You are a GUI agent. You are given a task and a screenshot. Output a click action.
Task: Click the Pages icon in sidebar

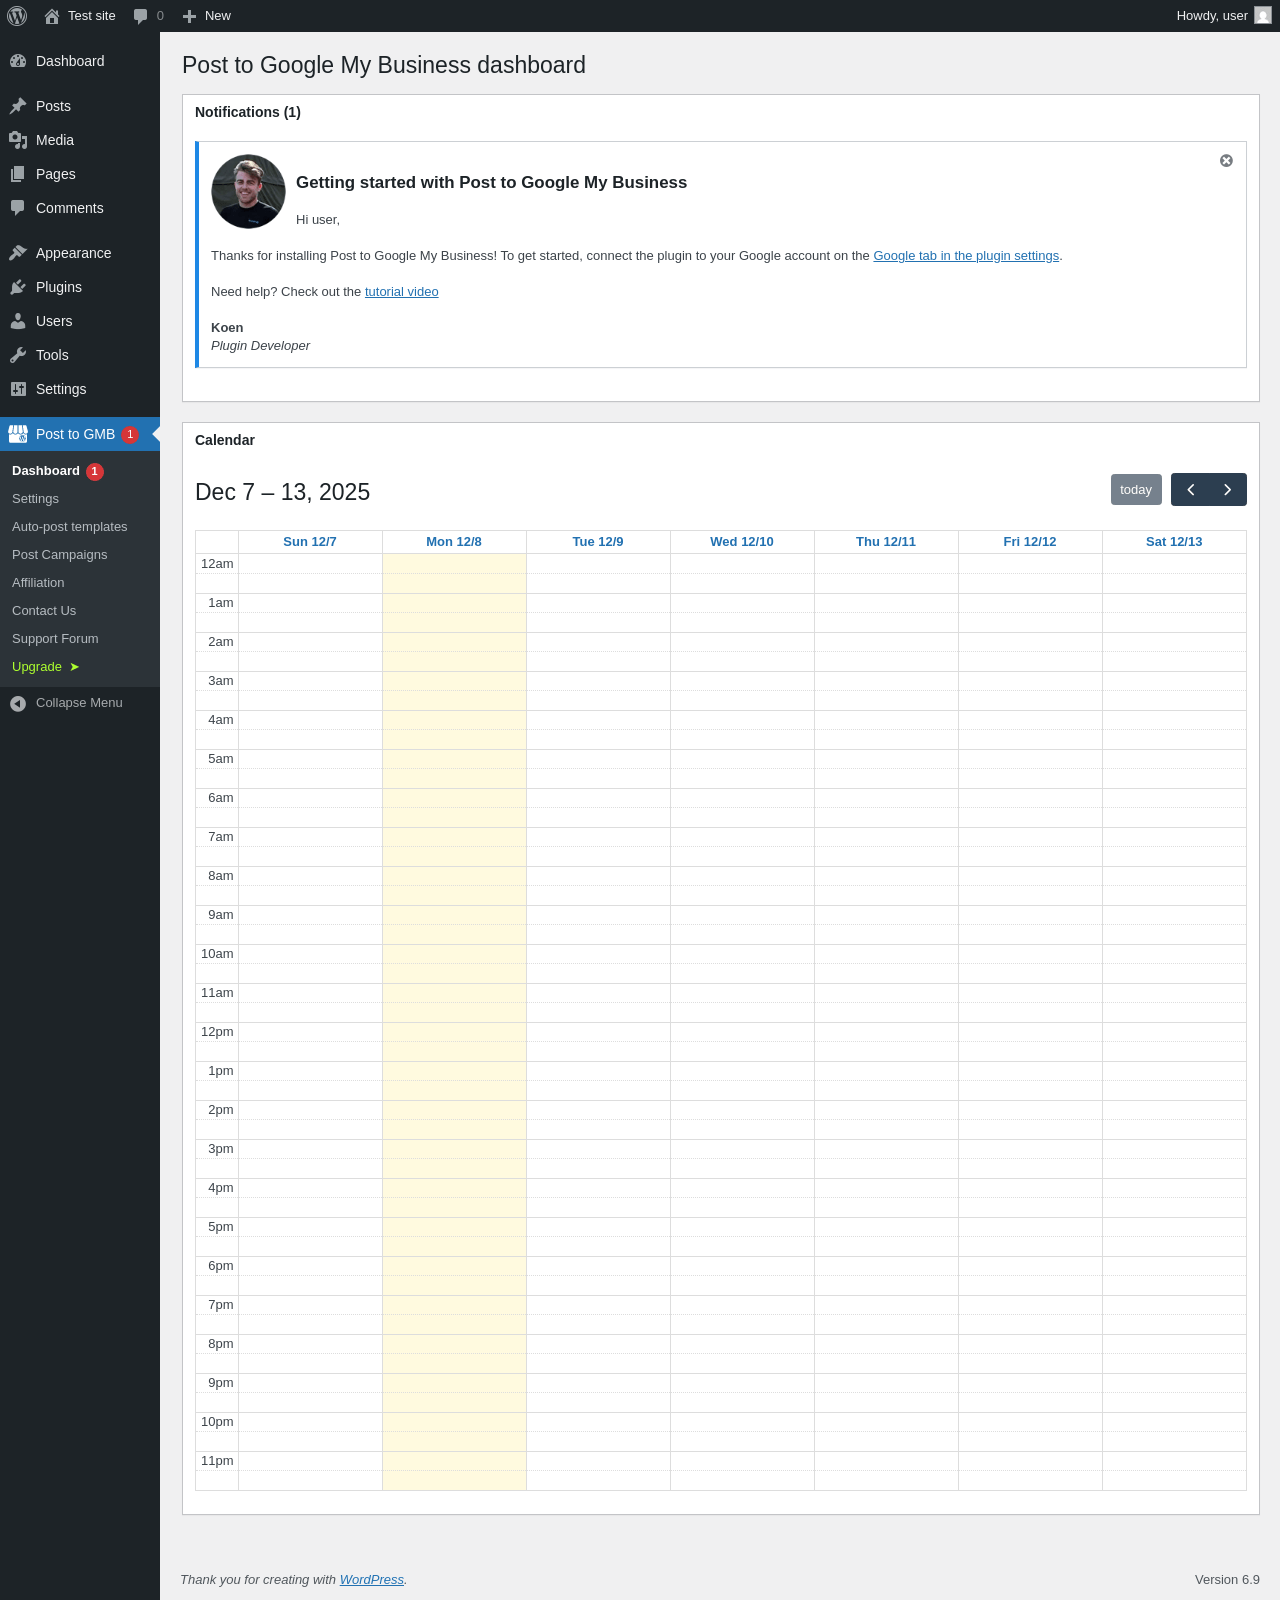(x=18, y=174)
